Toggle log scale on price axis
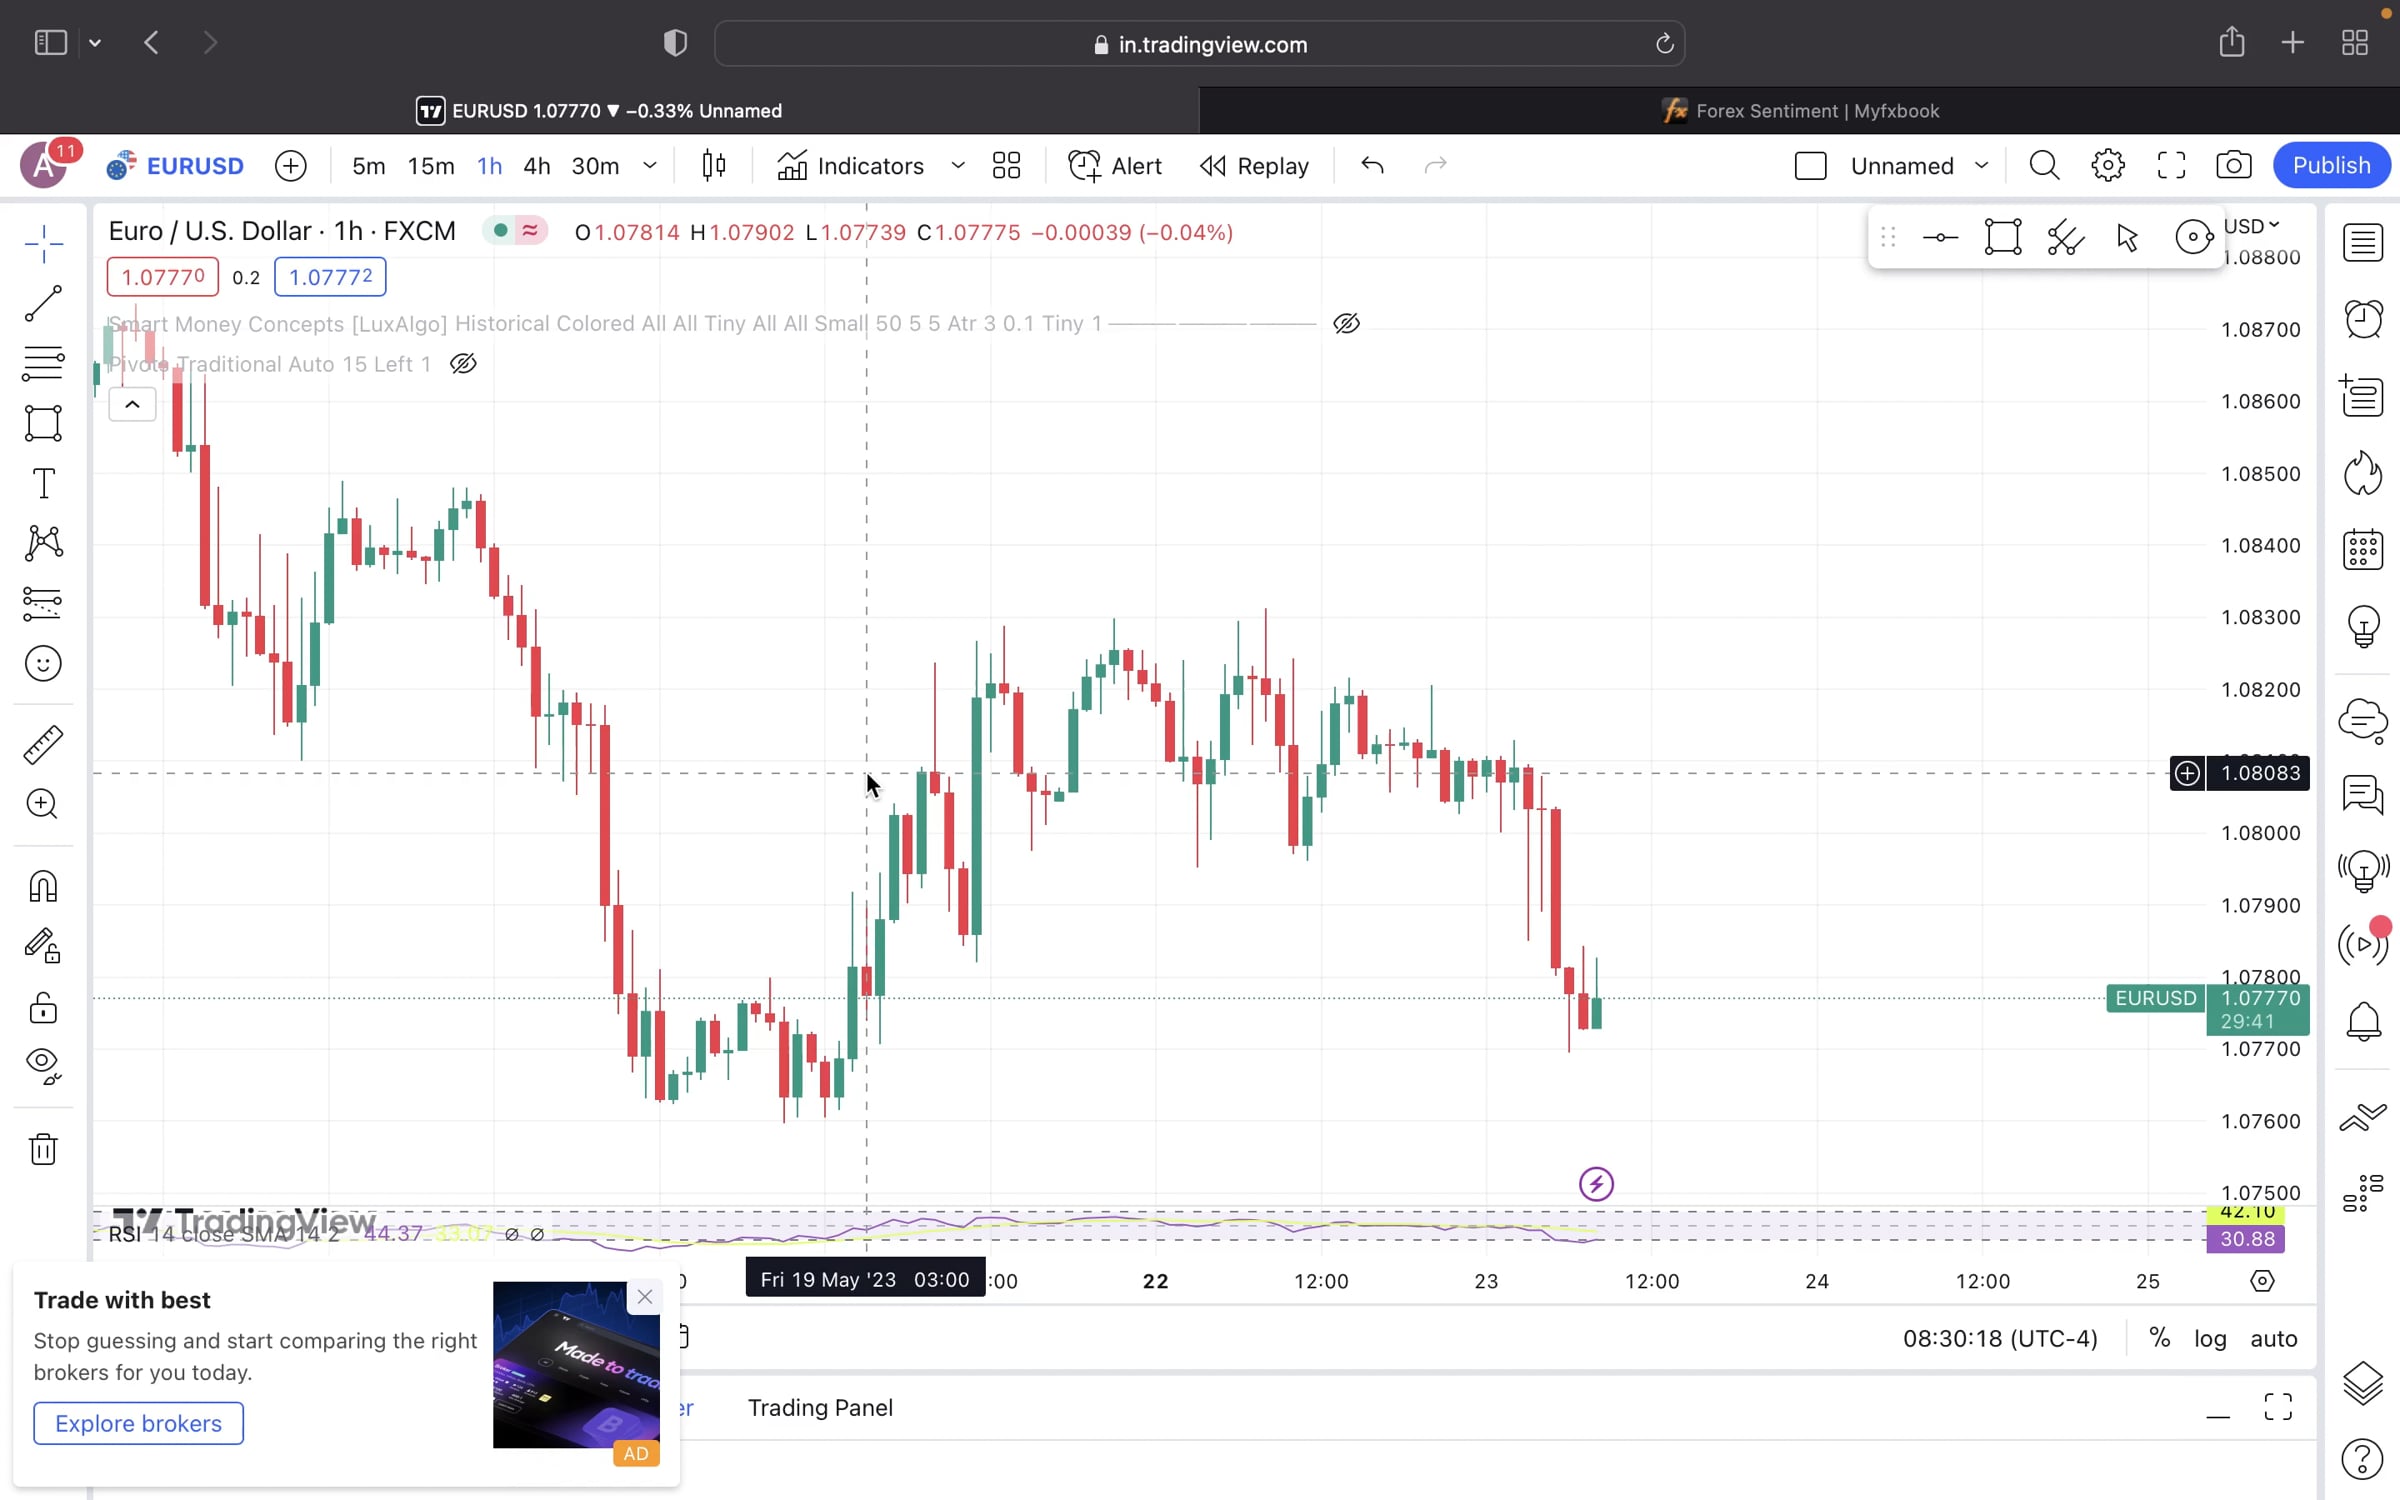This screenshot has height=1500, width=2400. [x=2210, y=1338]
